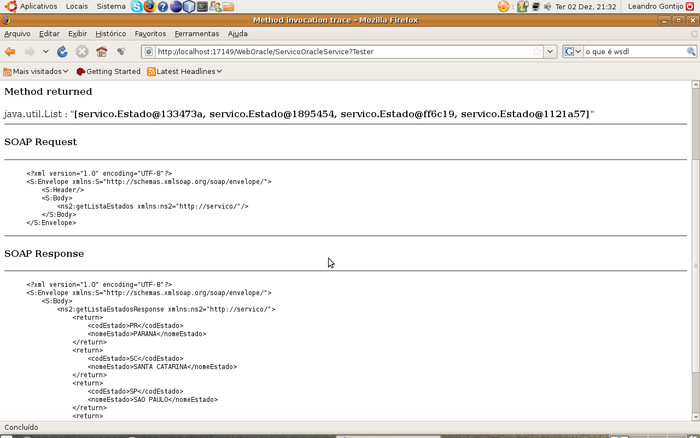Open the Exibir menu
Viewport: 700px width, 438px height.
click(x=77, y=33)
